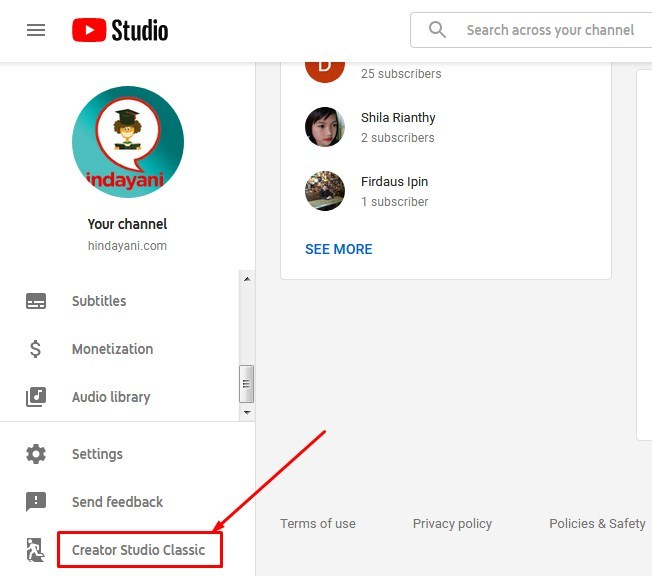Image resolution: width=652 pixels, height=576 pixels.
Task: Click the Your channel label
Action: click(x=127, y=224)
